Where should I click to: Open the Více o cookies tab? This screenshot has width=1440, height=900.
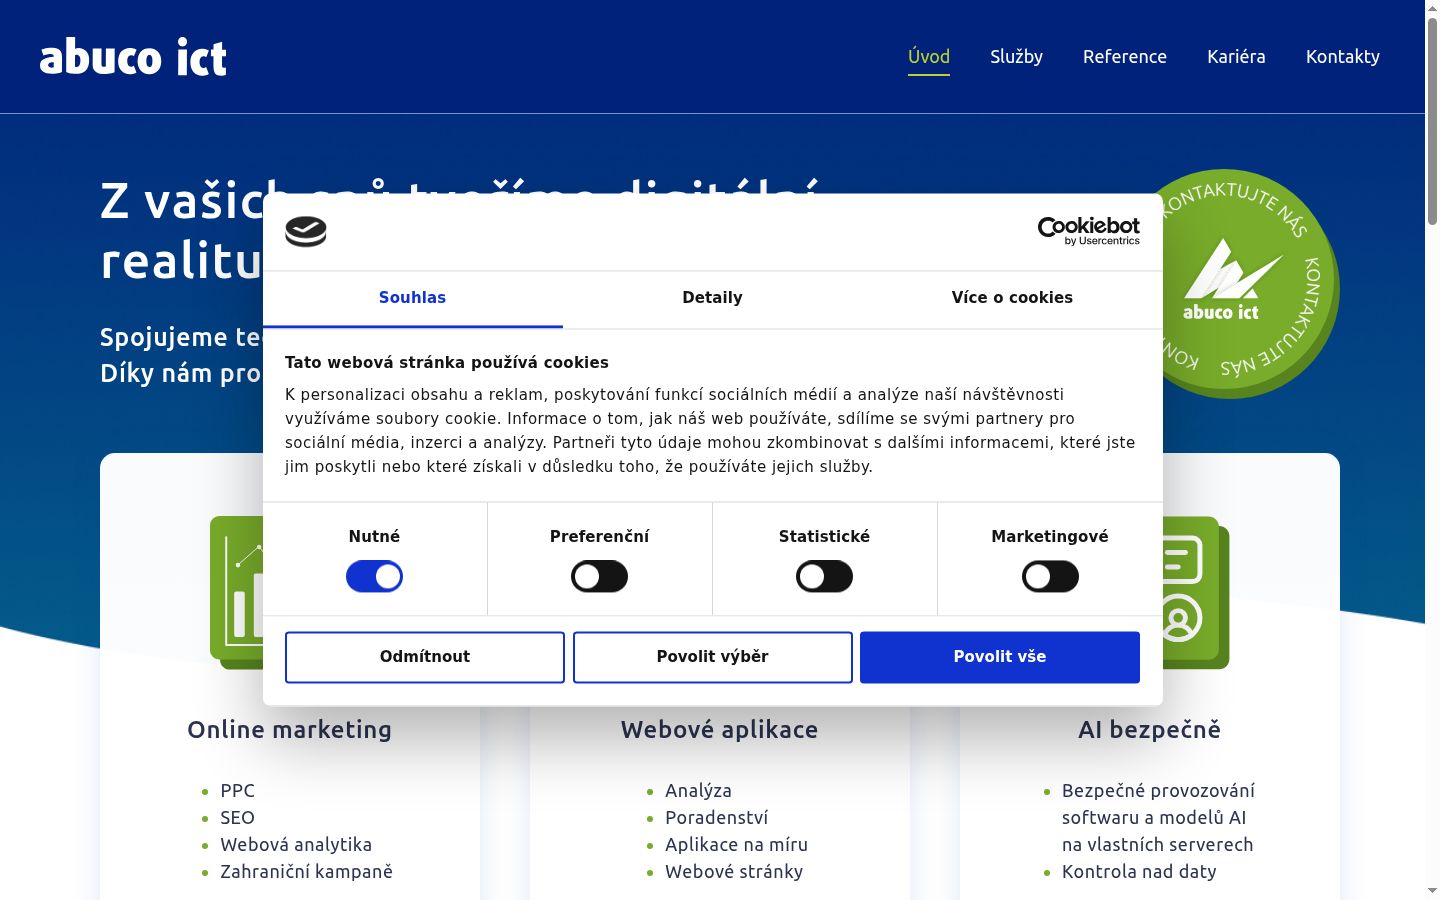click(x=1012, y=298)
